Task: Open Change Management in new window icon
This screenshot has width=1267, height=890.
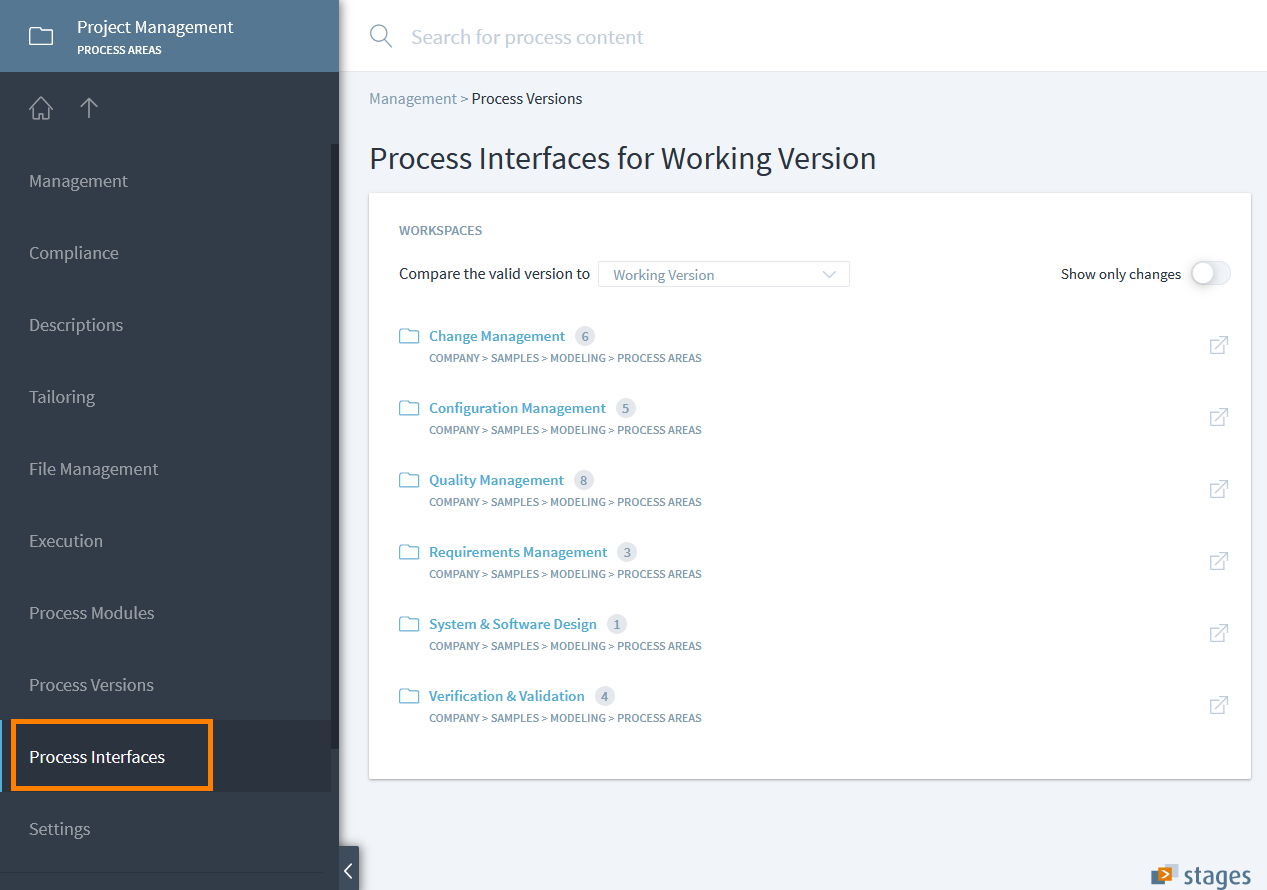Action: coord(1218,345)
